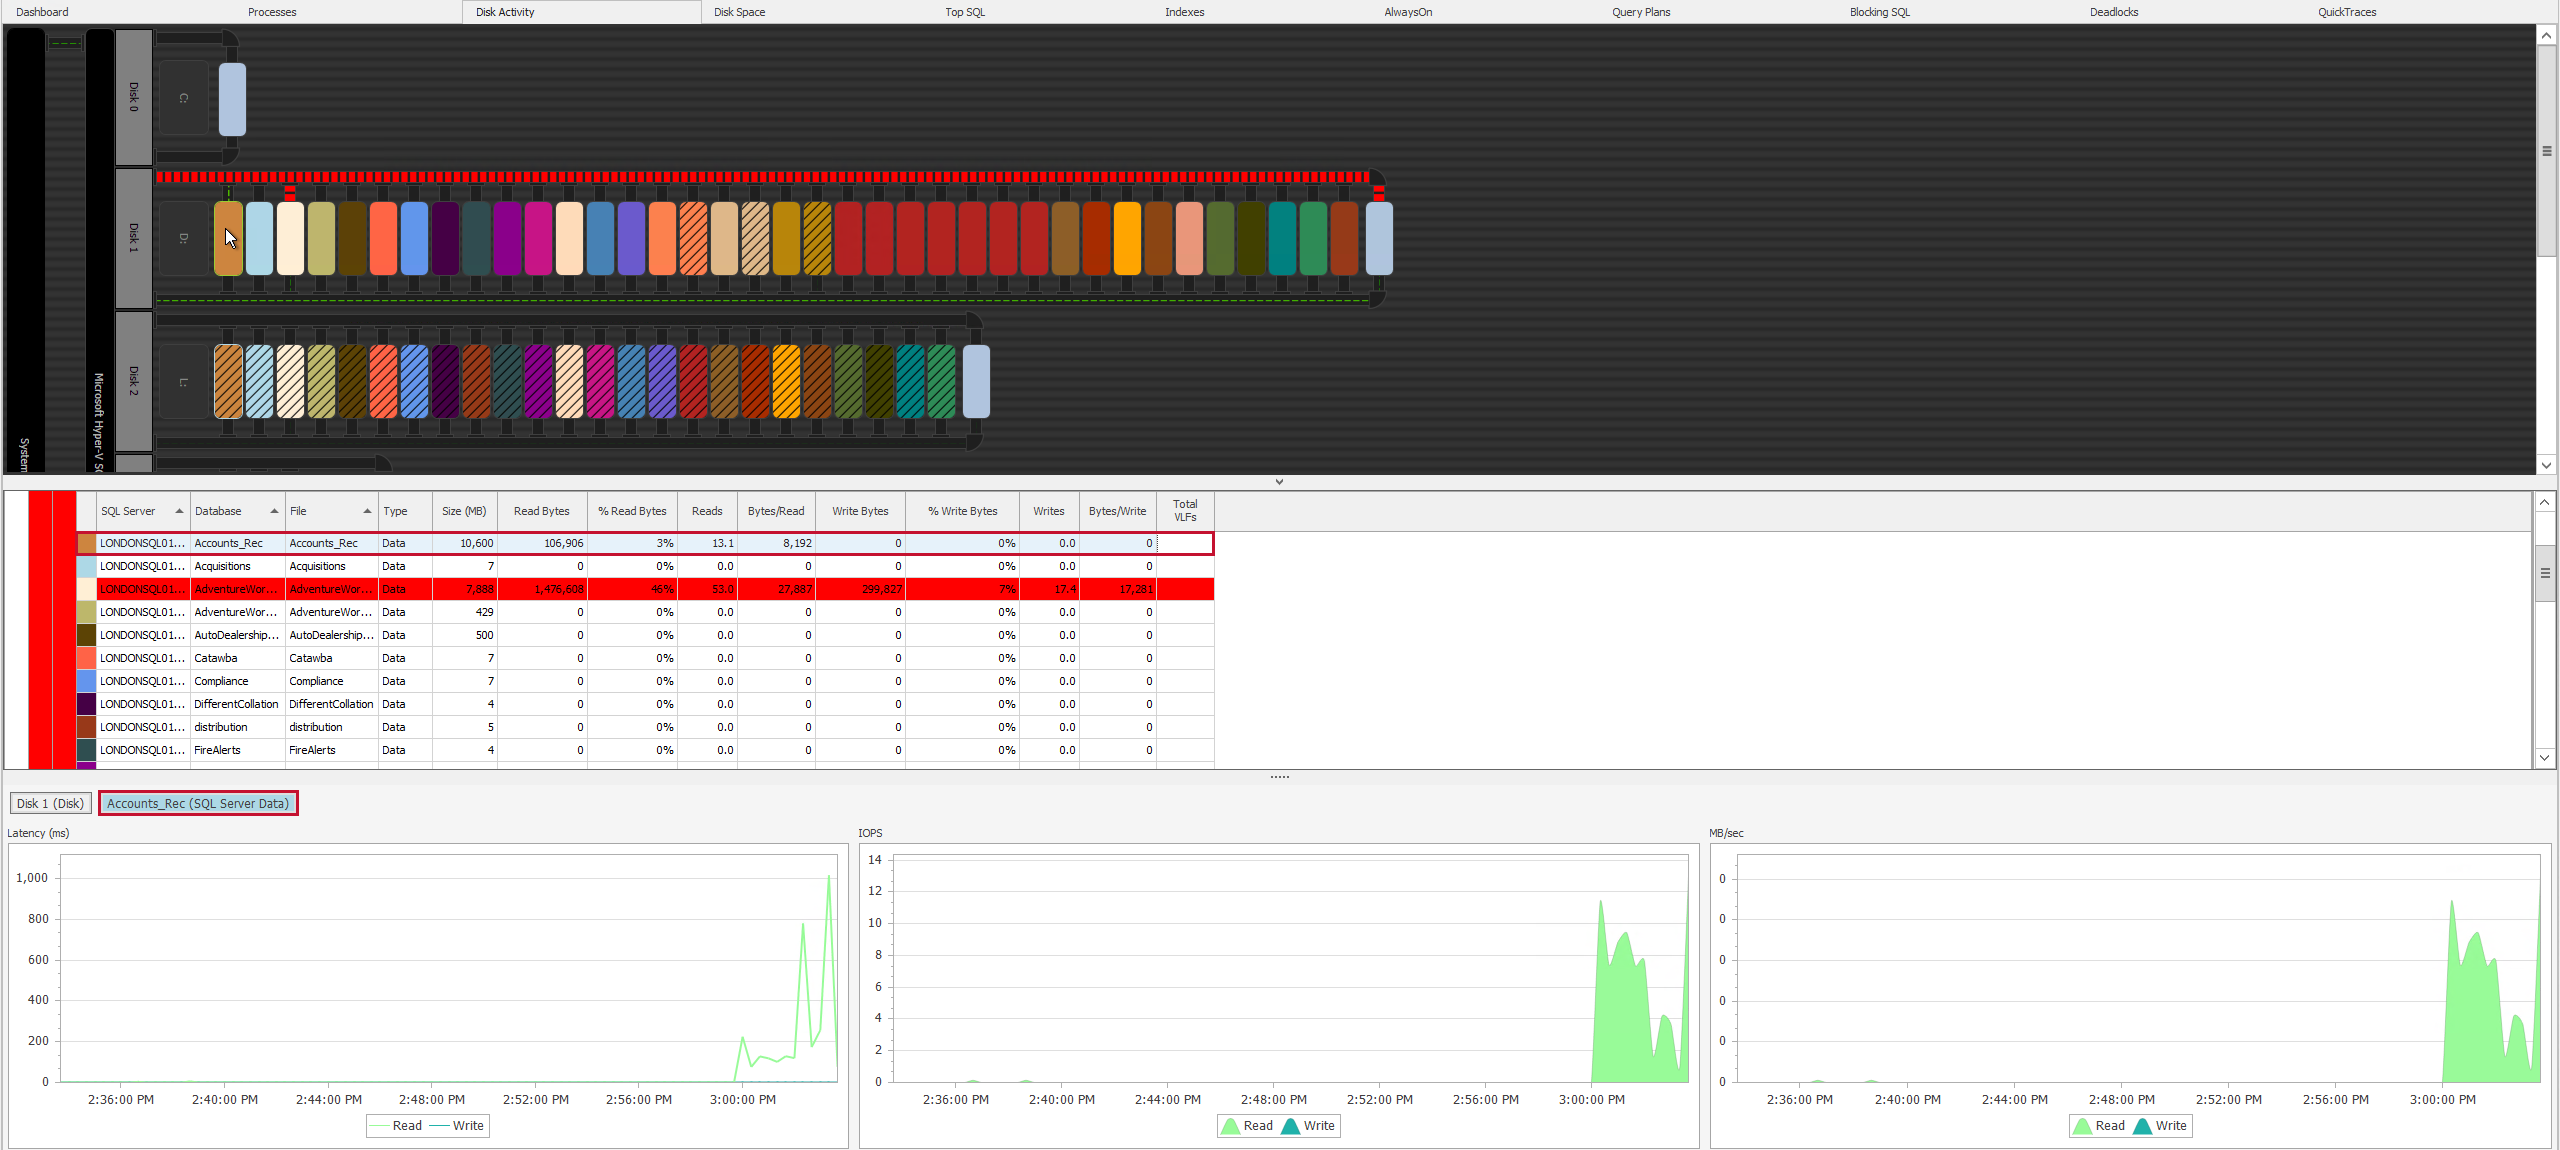2560x1150 pixels.
Task: Sort grid by SQL Server column arrow
Action: point(180,511)
